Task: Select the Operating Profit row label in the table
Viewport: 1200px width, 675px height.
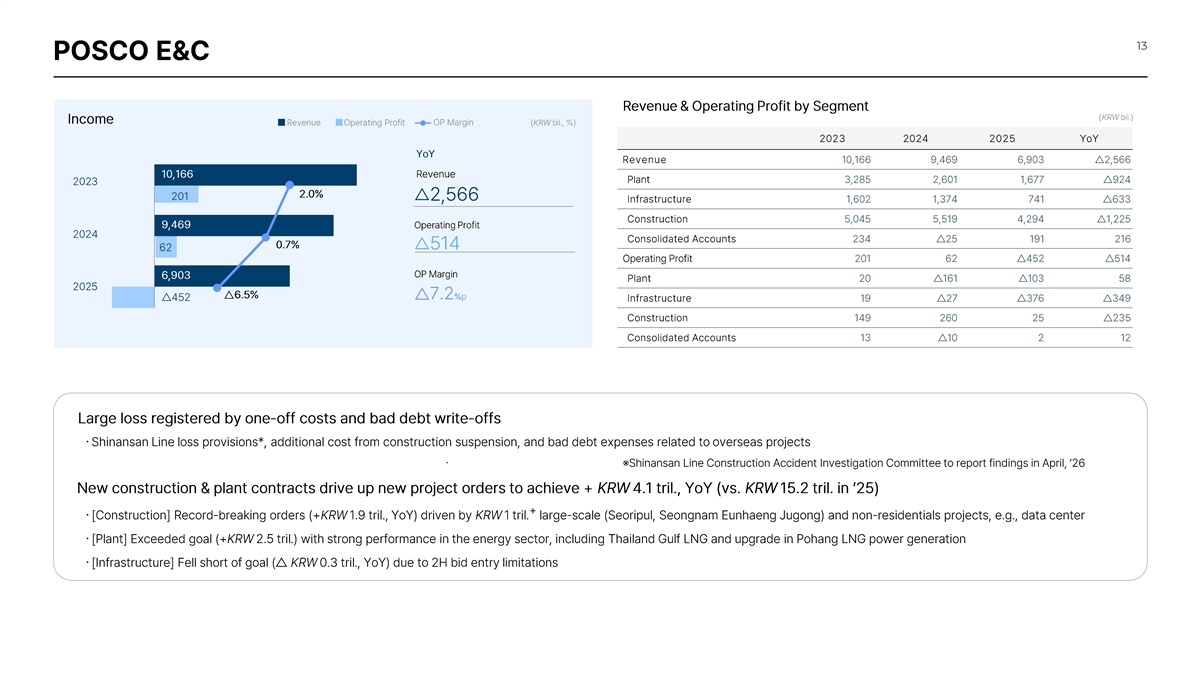Action: tap(657, 259)
